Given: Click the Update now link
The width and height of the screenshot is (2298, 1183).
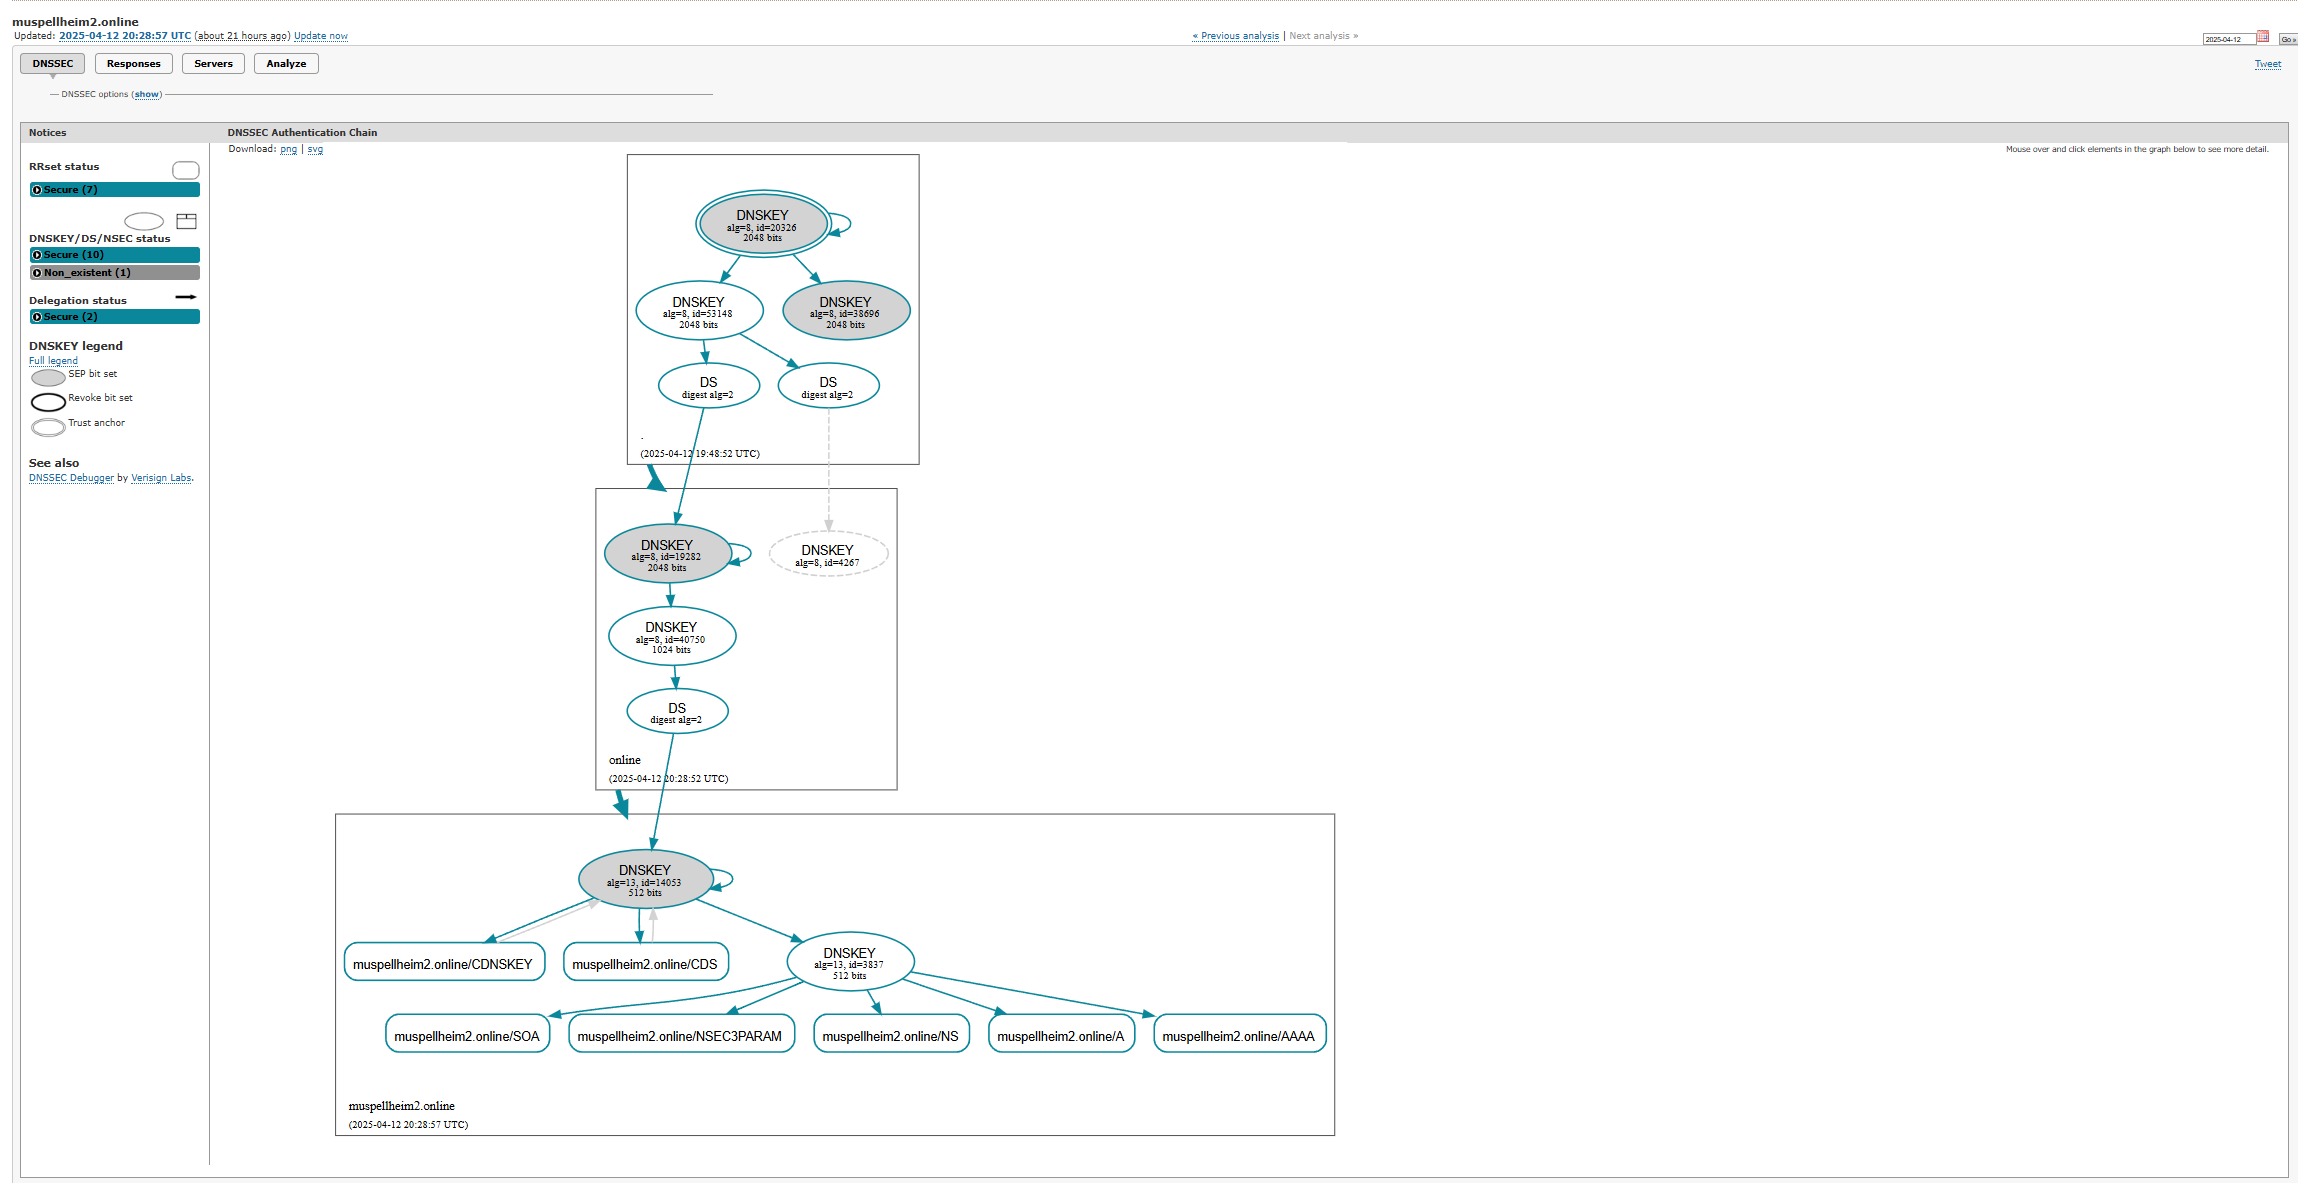Looking at the screenshot, I should click(x=321, y=36).
